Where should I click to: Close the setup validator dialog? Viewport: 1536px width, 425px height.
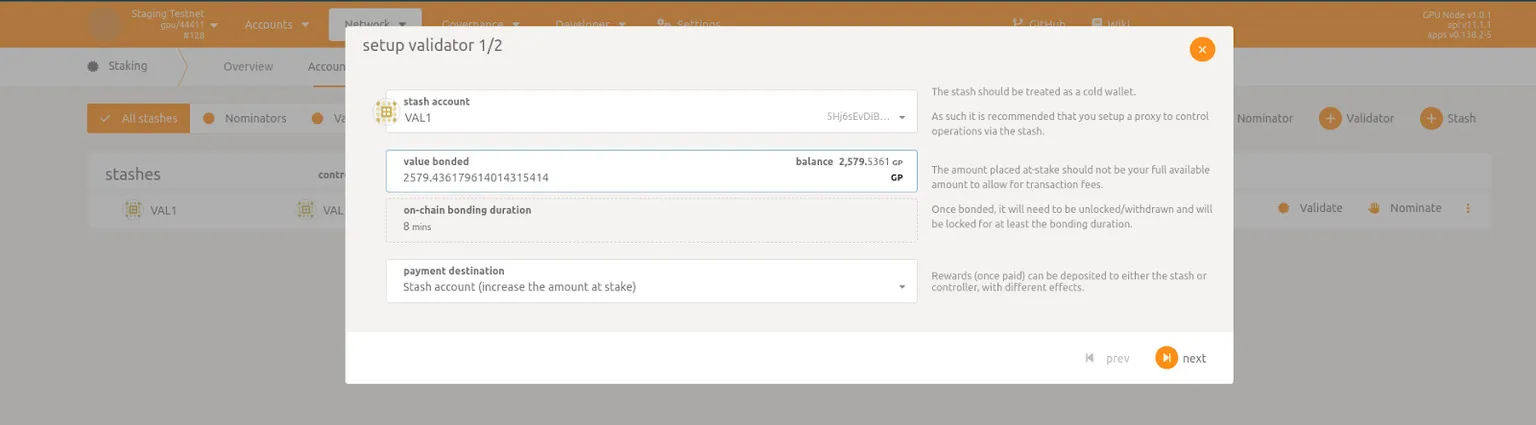[x=1202, y=49]
